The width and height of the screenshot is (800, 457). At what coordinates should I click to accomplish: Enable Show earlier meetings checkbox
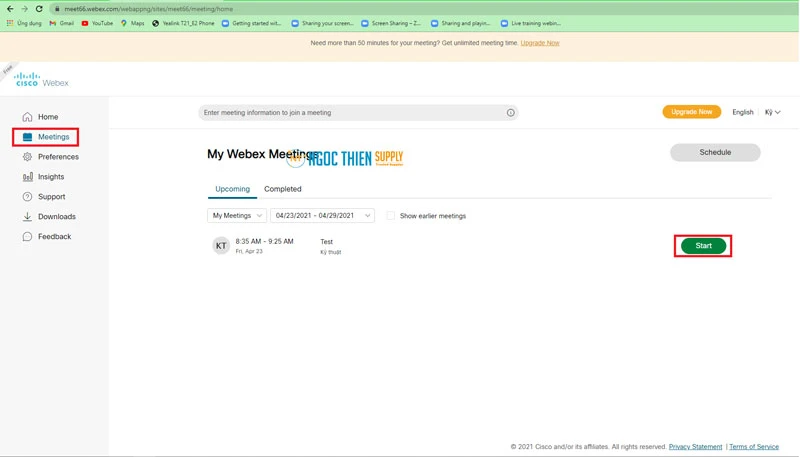(390, 216)
